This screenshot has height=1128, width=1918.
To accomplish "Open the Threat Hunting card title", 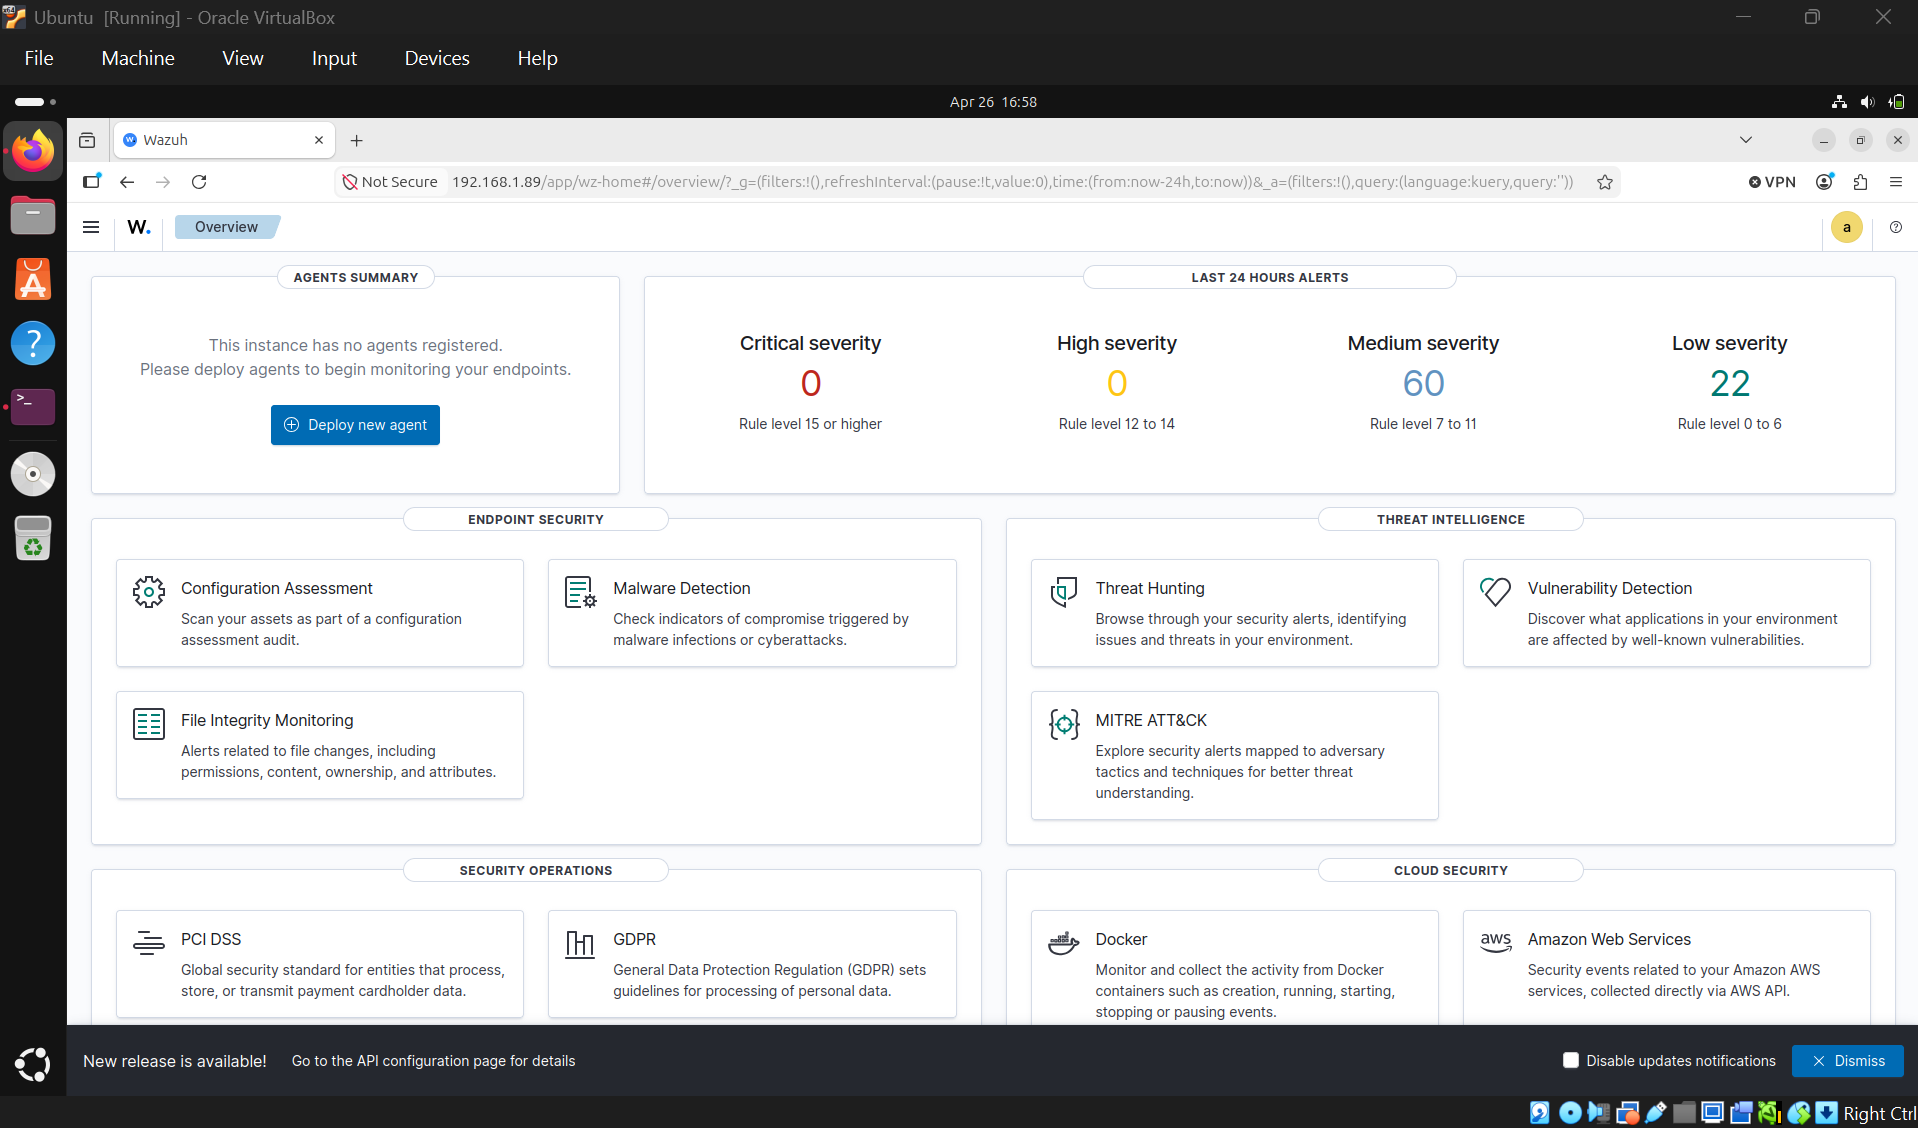I will pyautogui.click(x=1150, y=588).
